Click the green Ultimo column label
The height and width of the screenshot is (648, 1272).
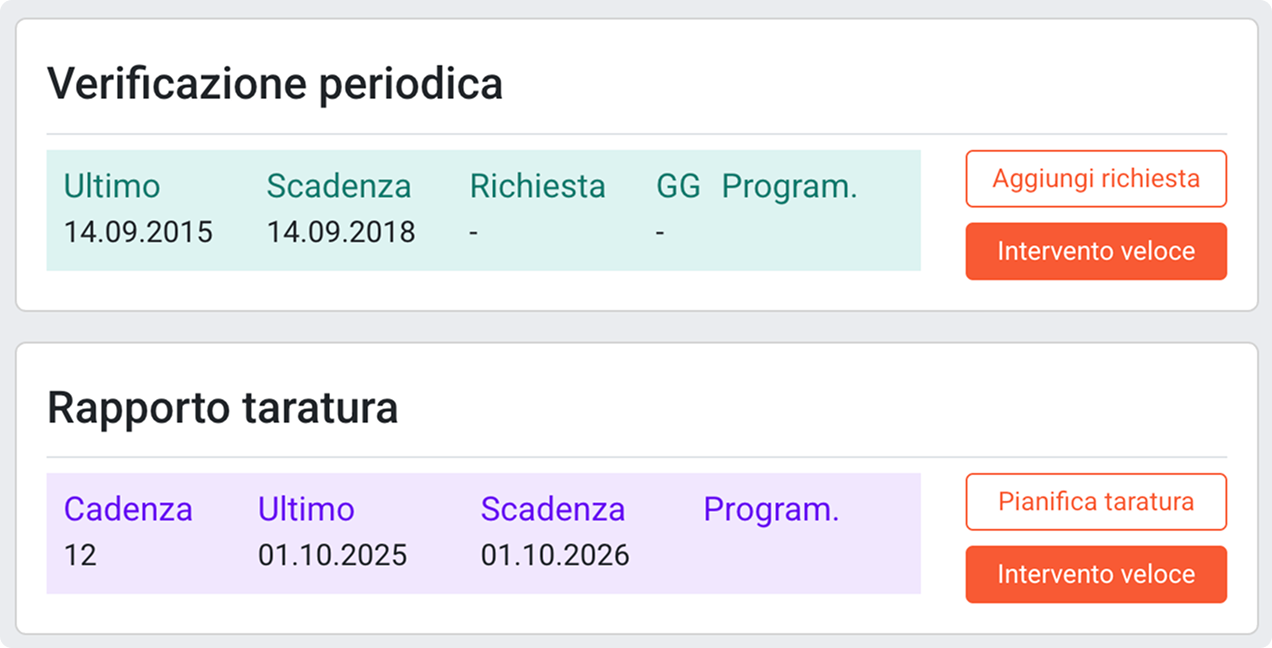point(112,187)
